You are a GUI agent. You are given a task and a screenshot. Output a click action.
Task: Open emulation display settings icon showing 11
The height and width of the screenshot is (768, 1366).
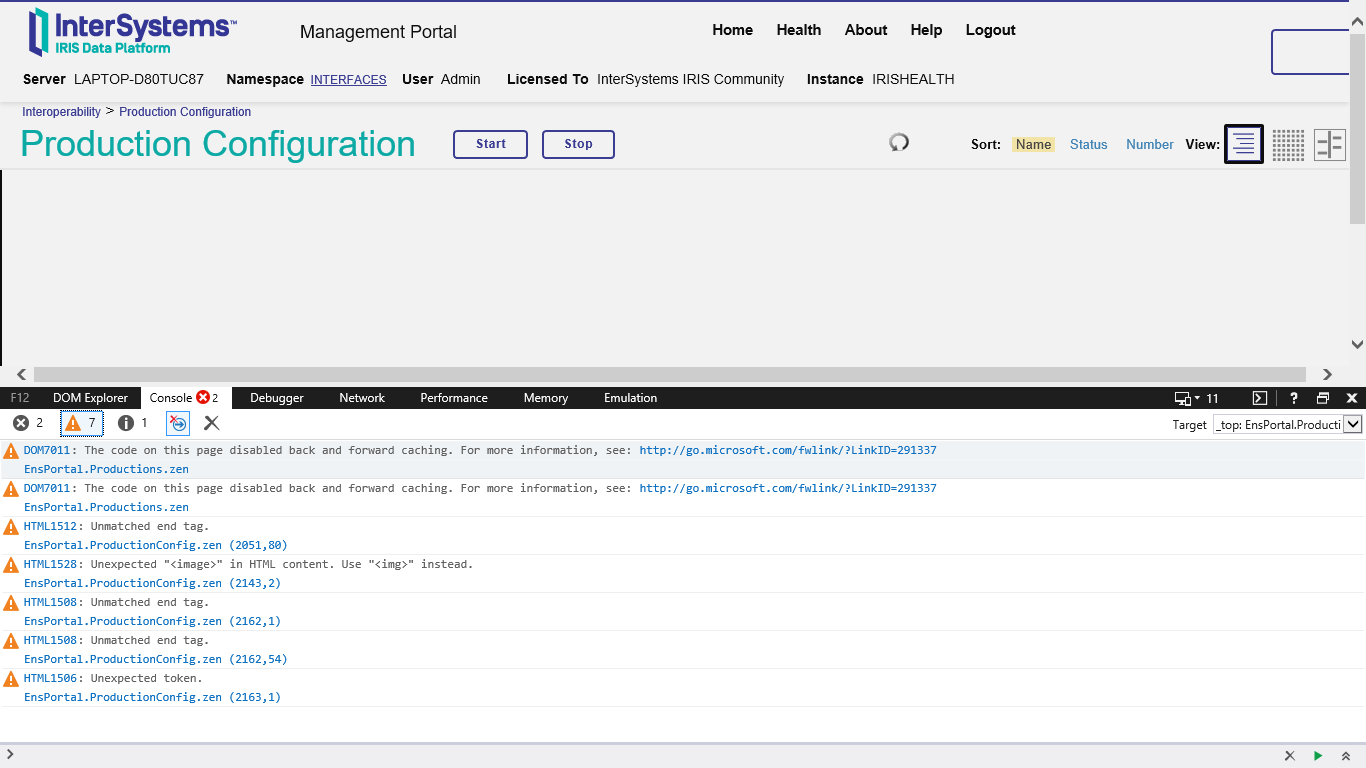(x=1197, y=398)
